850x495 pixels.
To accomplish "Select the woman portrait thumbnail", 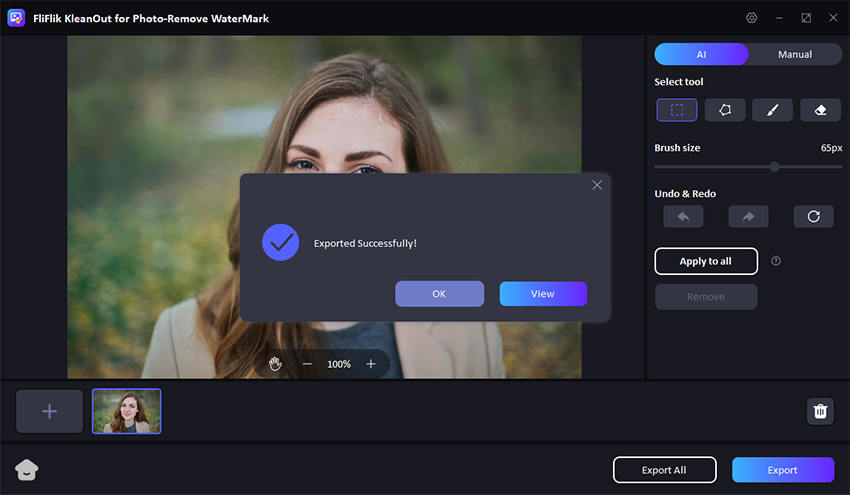I will [127, 411].
